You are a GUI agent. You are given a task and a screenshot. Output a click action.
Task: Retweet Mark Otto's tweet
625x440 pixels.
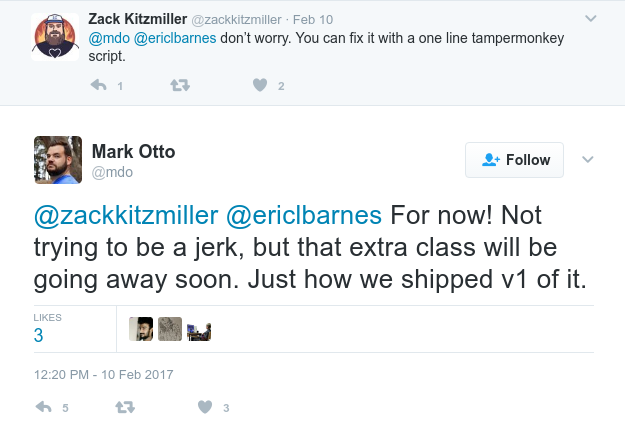125,407
